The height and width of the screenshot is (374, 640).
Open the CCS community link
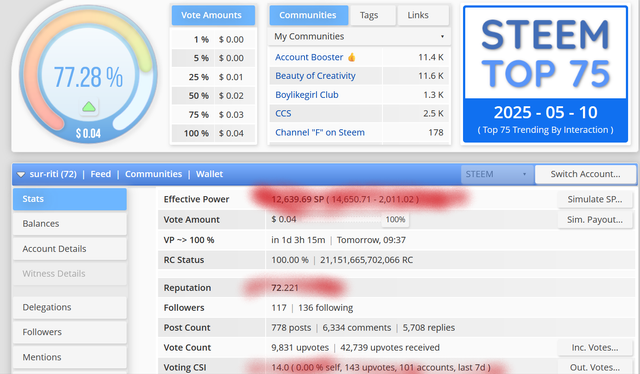pos(283,114)
